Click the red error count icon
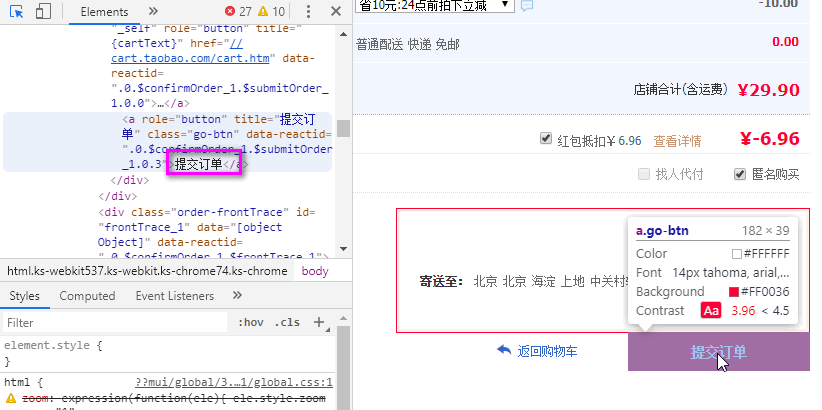The height and width of the screenshot is (410, 822). (230, 11)
